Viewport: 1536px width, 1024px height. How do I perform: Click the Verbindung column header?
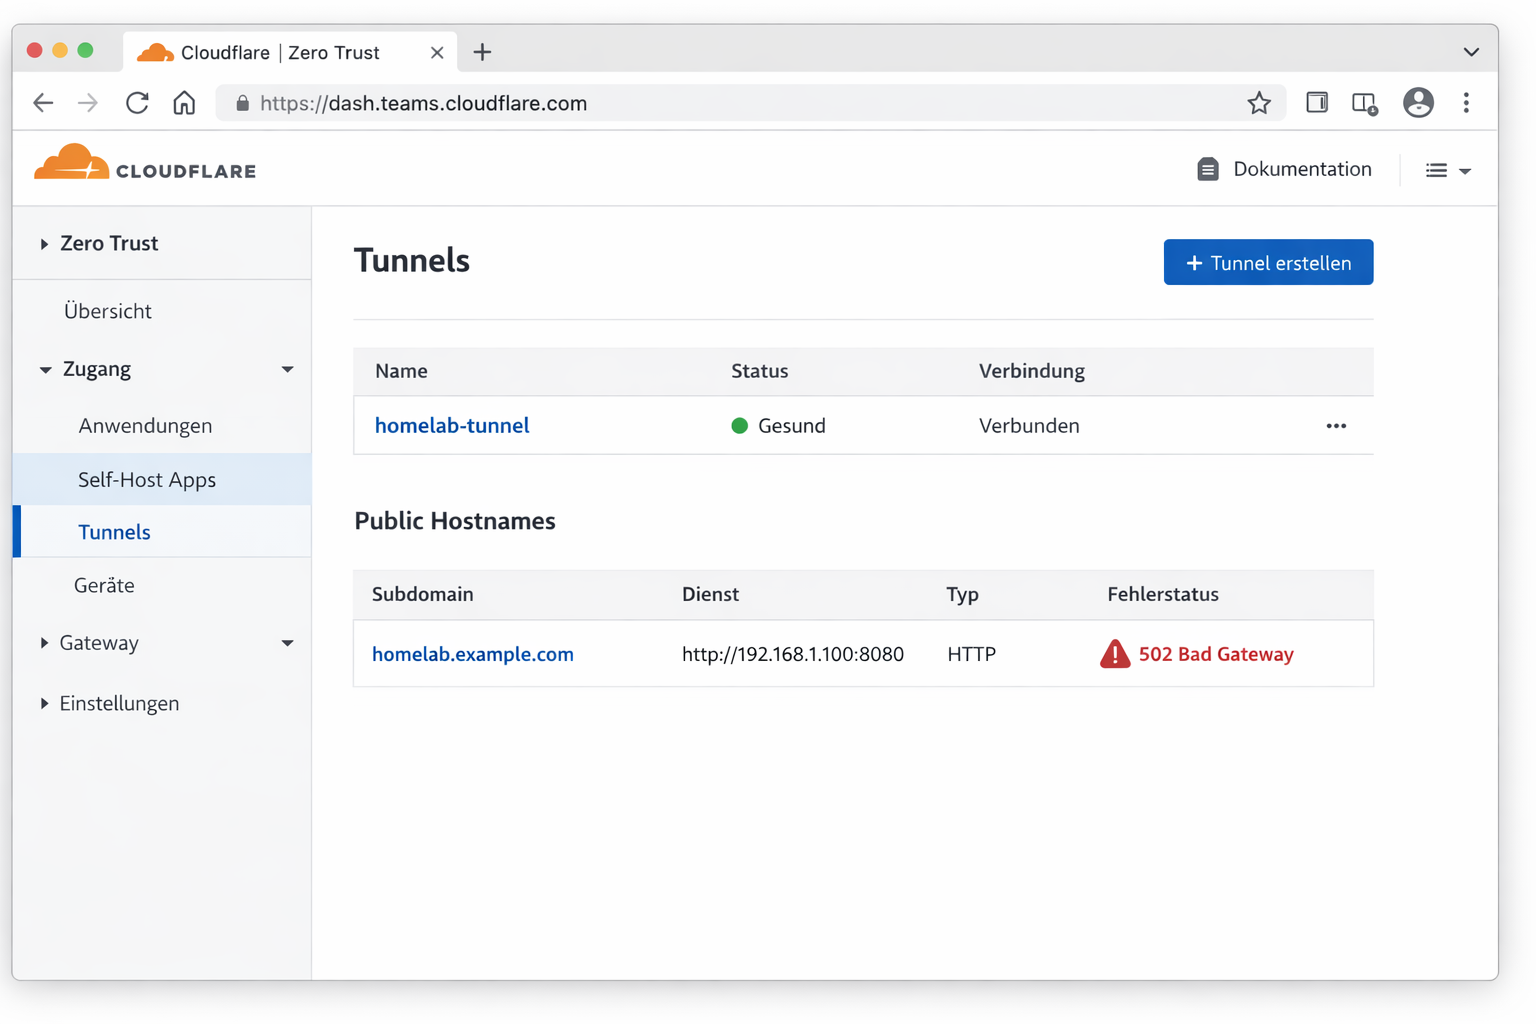point(1031,371)
